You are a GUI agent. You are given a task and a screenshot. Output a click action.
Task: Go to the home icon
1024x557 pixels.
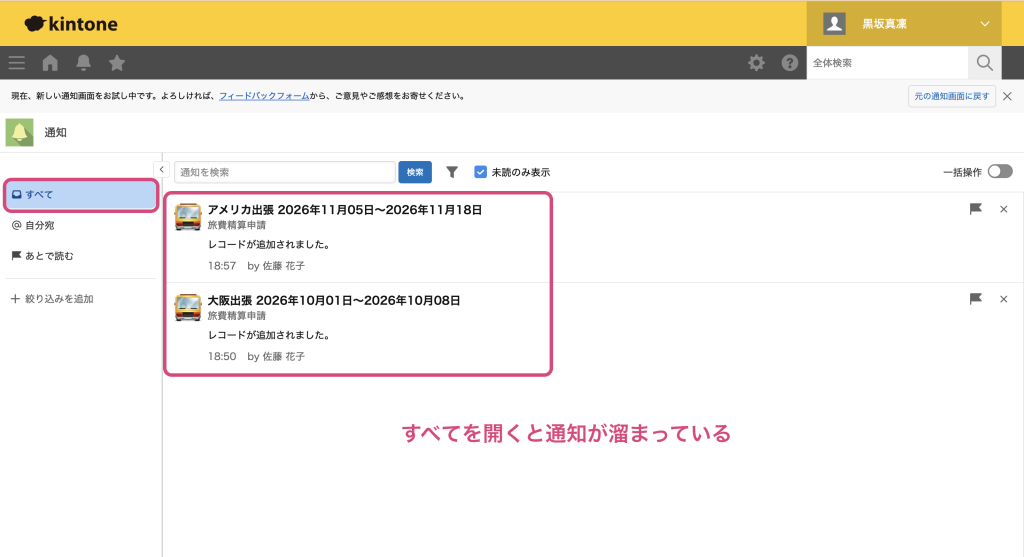pos(50,63)
